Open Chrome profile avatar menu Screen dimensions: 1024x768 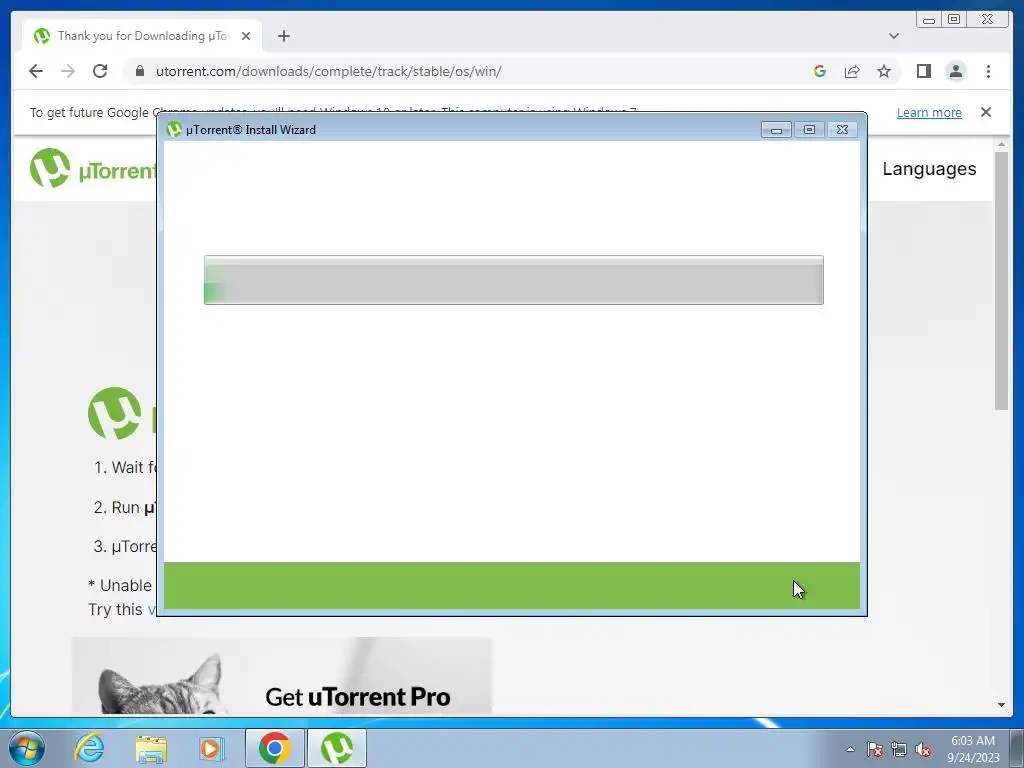point(955,71)
